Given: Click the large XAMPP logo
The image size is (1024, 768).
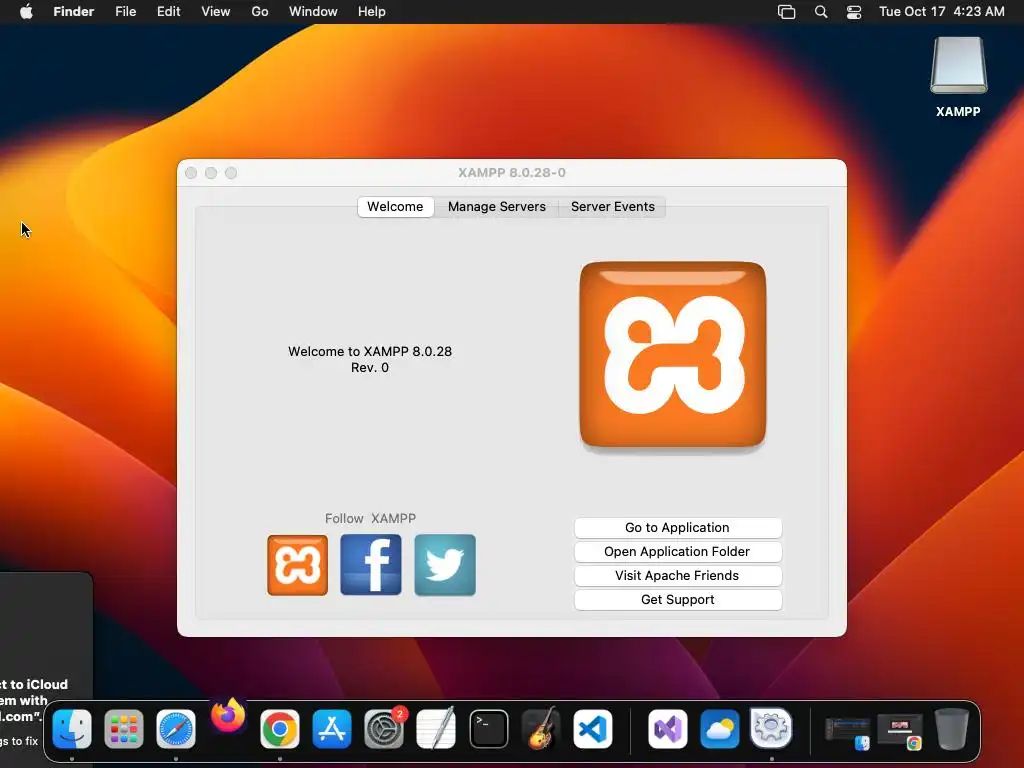Looking at the screenshot, I should coord(673,355).
